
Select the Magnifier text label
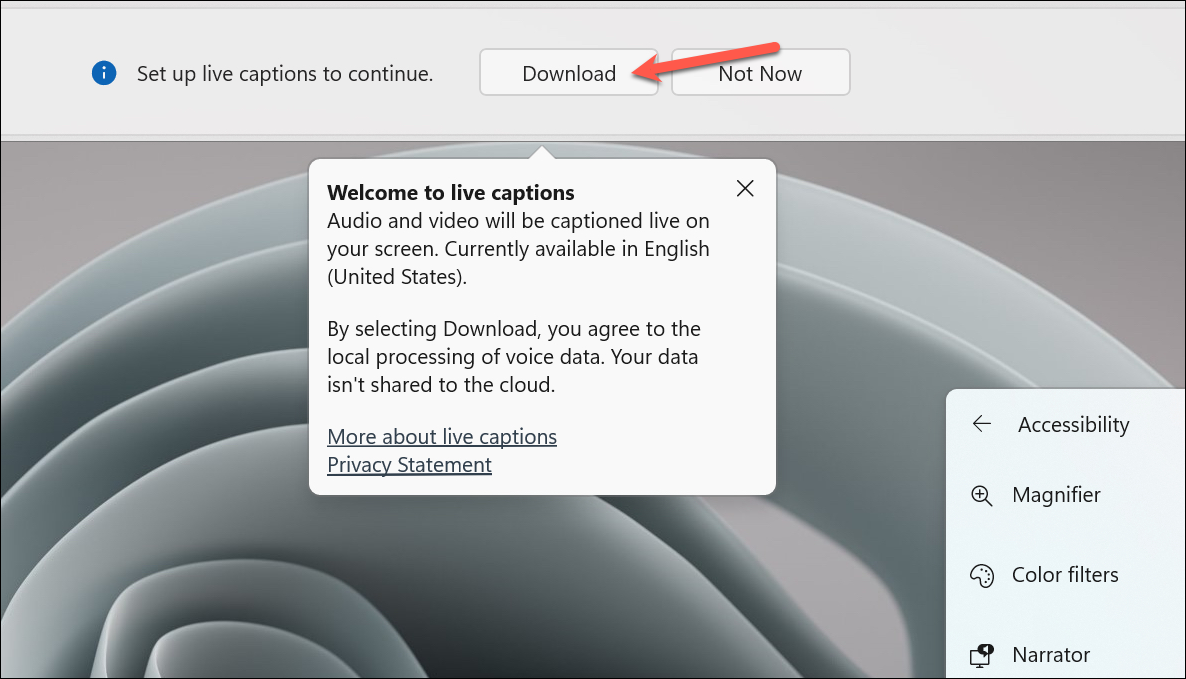coord(1056,495)
